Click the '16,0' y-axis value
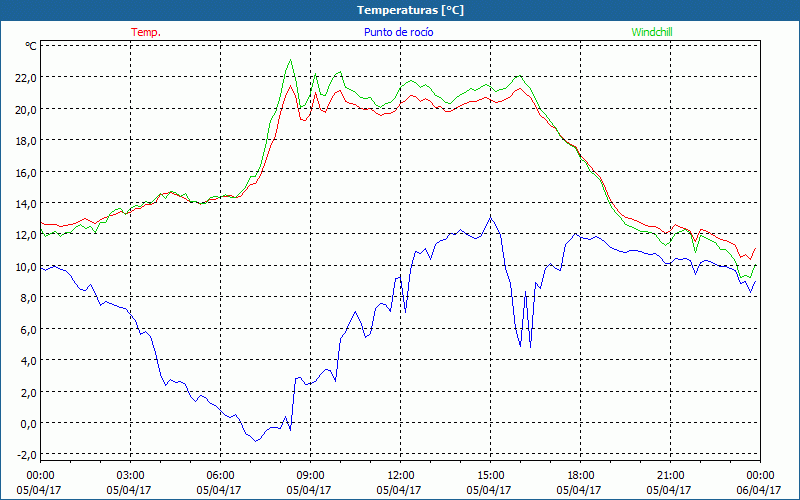The image size is (800, 500). pos(27,172)
